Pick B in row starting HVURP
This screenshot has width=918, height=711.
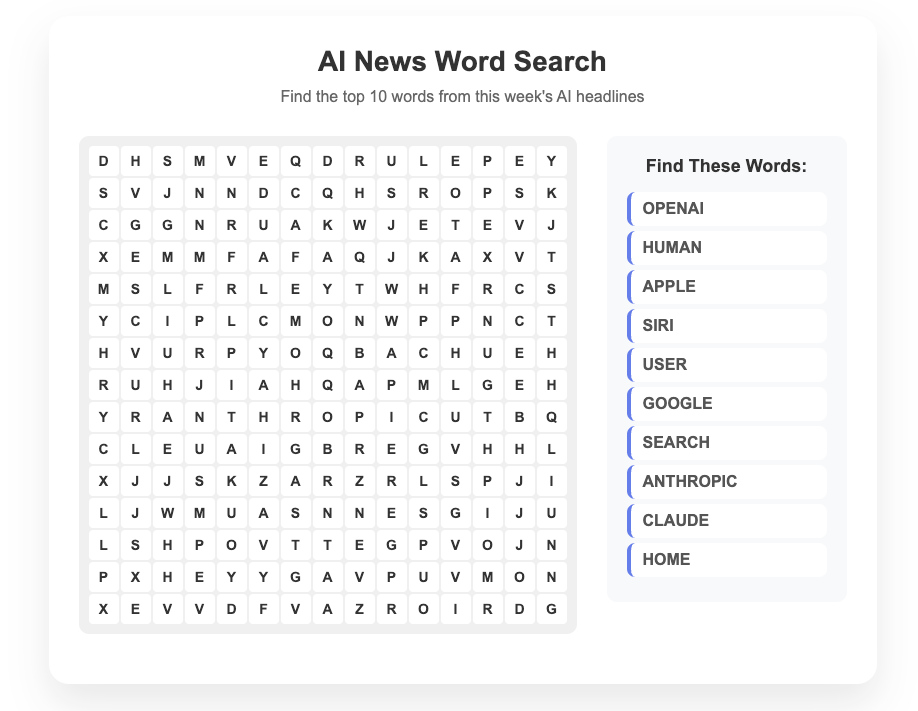point(359,353)
